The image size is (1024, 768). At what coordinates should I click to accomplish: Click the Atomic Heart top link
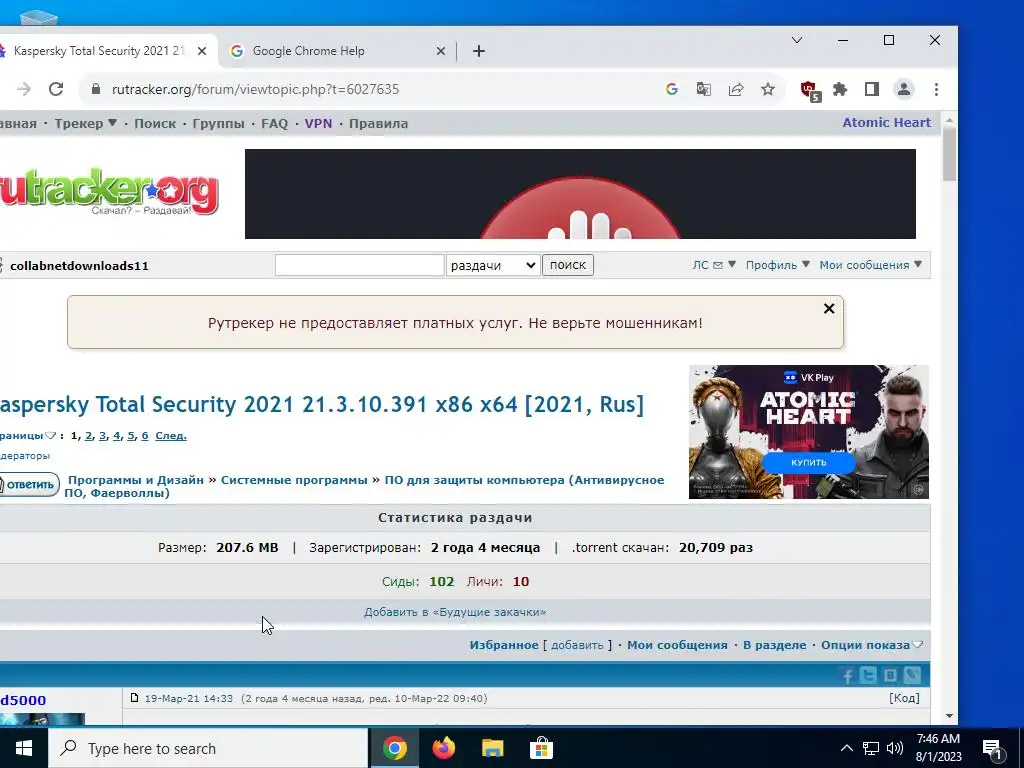886,123
